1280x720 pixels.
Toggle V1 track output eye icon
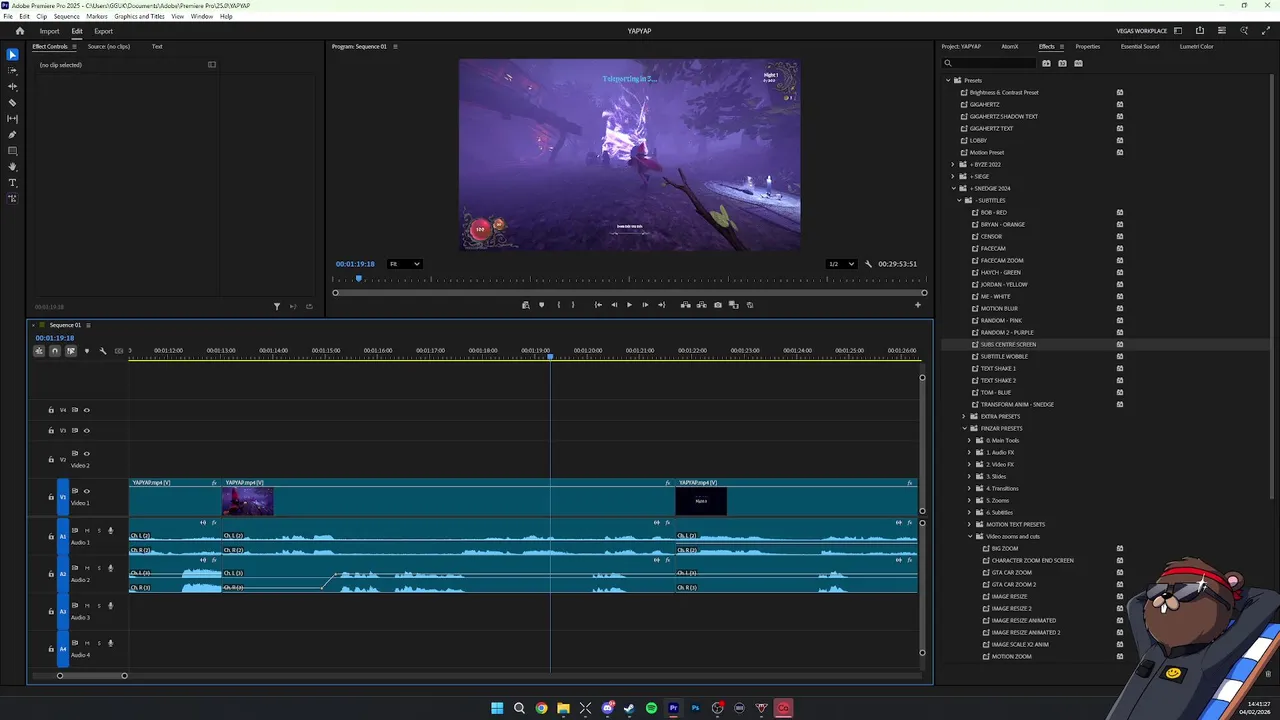click(x=86, y=491)
